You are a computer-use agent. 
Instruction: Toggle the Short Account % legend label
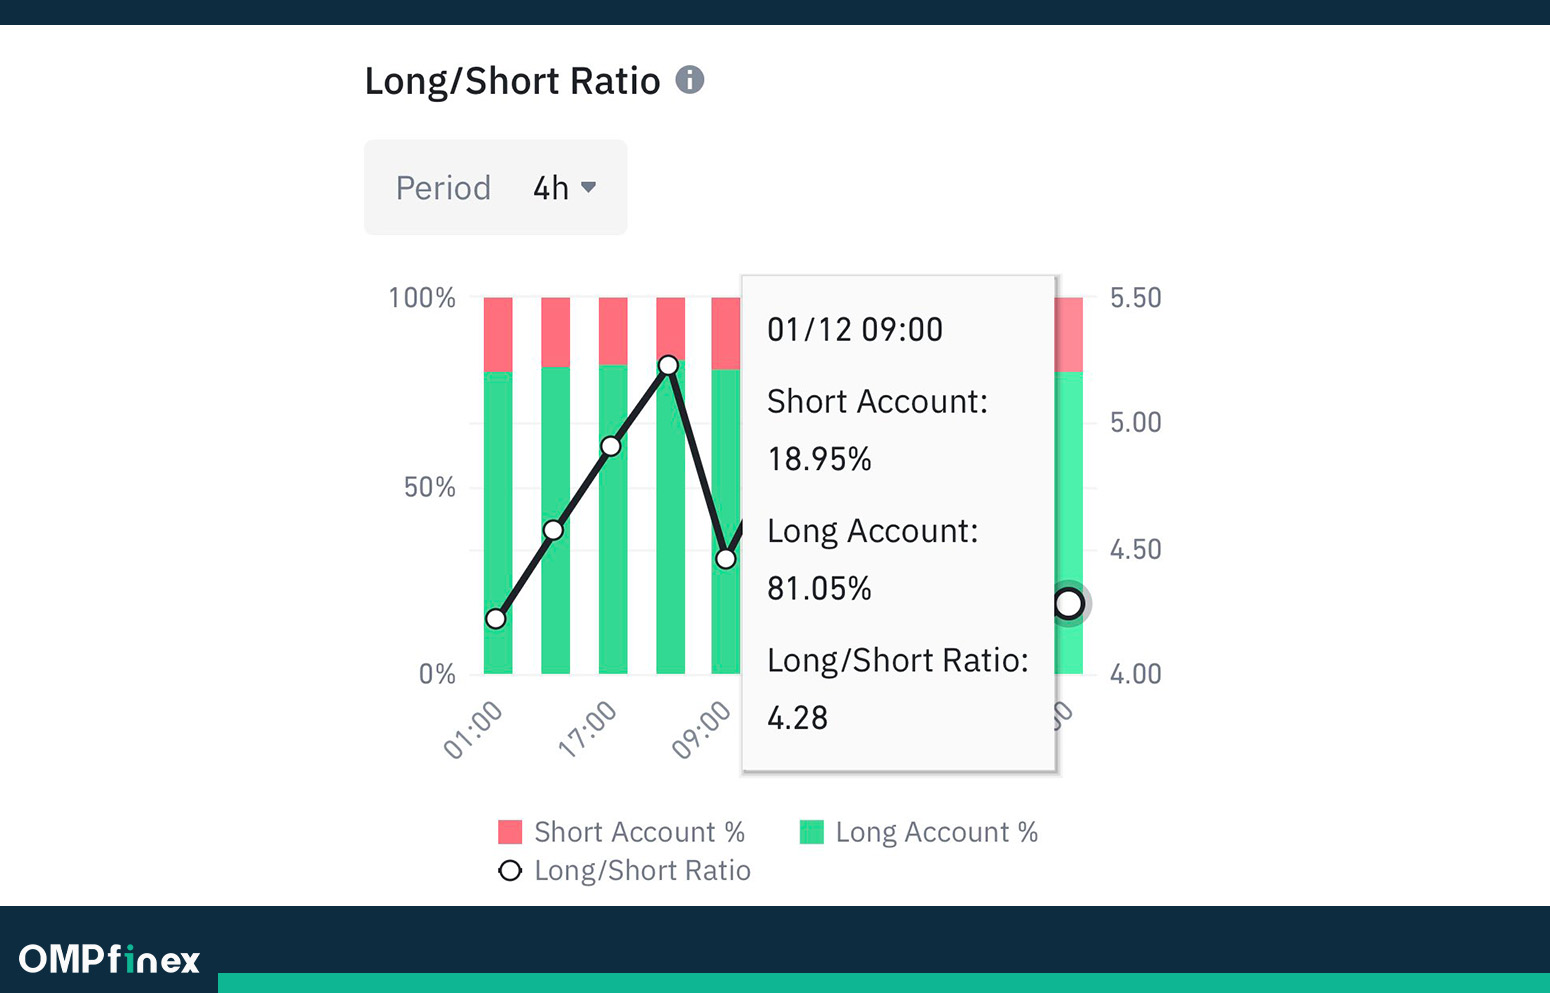tap(639, 832)
